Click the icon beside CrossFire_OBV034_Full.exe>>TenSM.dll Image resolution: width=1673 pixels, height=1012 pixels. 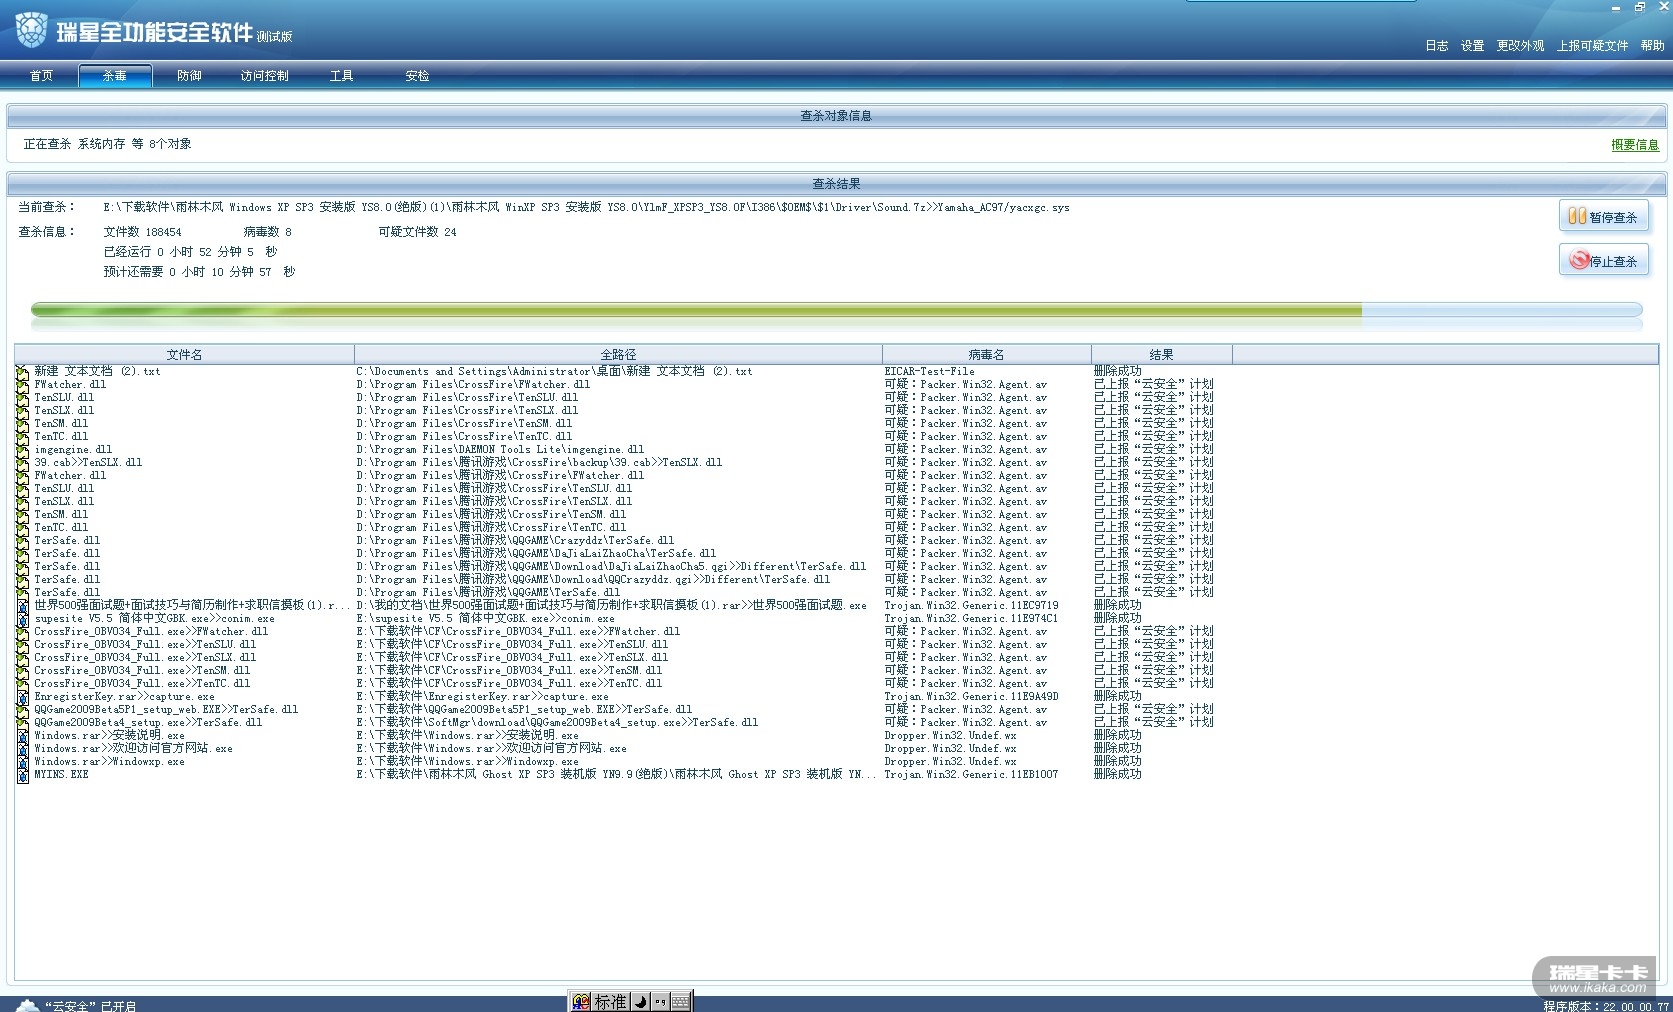pyautogui.click(x=22, y=670)
